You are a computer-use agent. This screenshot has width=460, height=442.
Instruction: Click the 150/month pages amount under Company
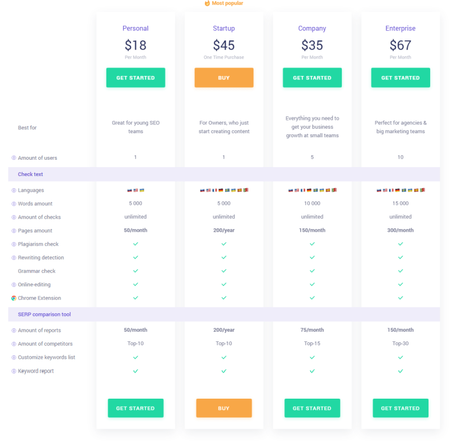312,230
